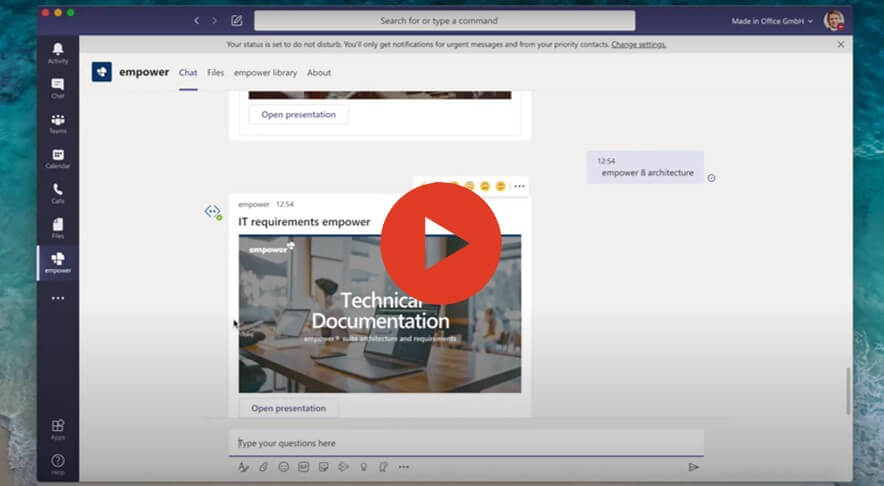Viewport: 884px width, 486px height.
Task: Click the chat vertical scrollbar
Action: (x=847, y=391)
